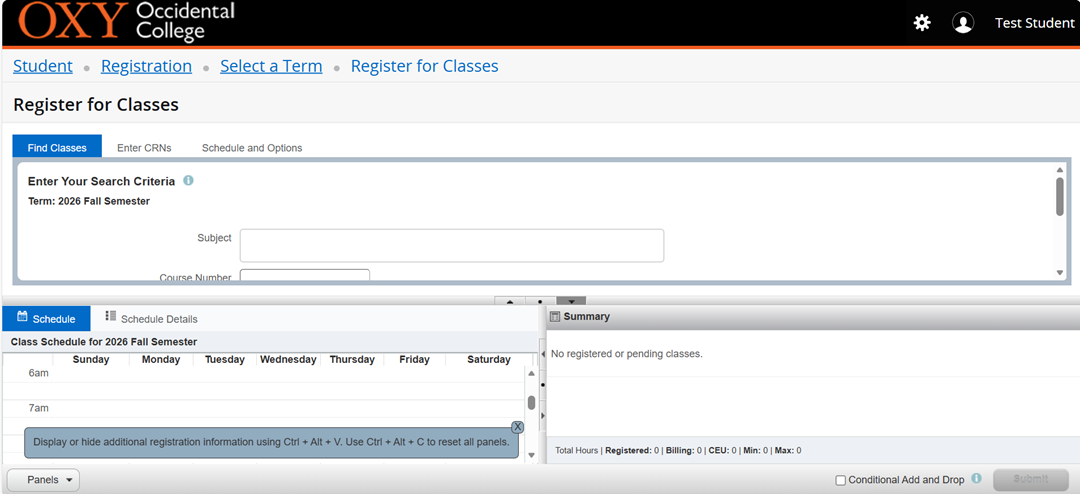This screenshot has height=494, width=1080.
Task: Select the Schedule tab
Action: click(x=46, y=318)
